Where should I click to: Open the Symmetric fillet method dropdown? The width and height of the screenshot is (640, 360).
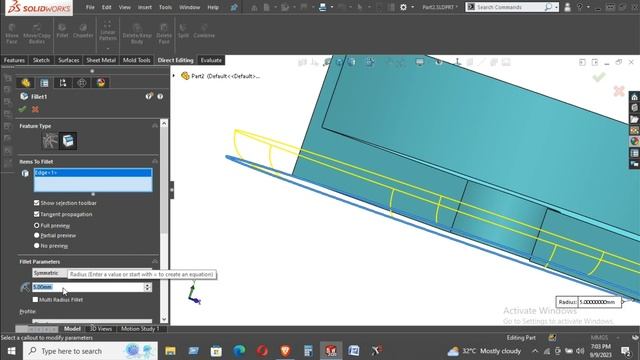pyautogui.click(x=92, y=273)
